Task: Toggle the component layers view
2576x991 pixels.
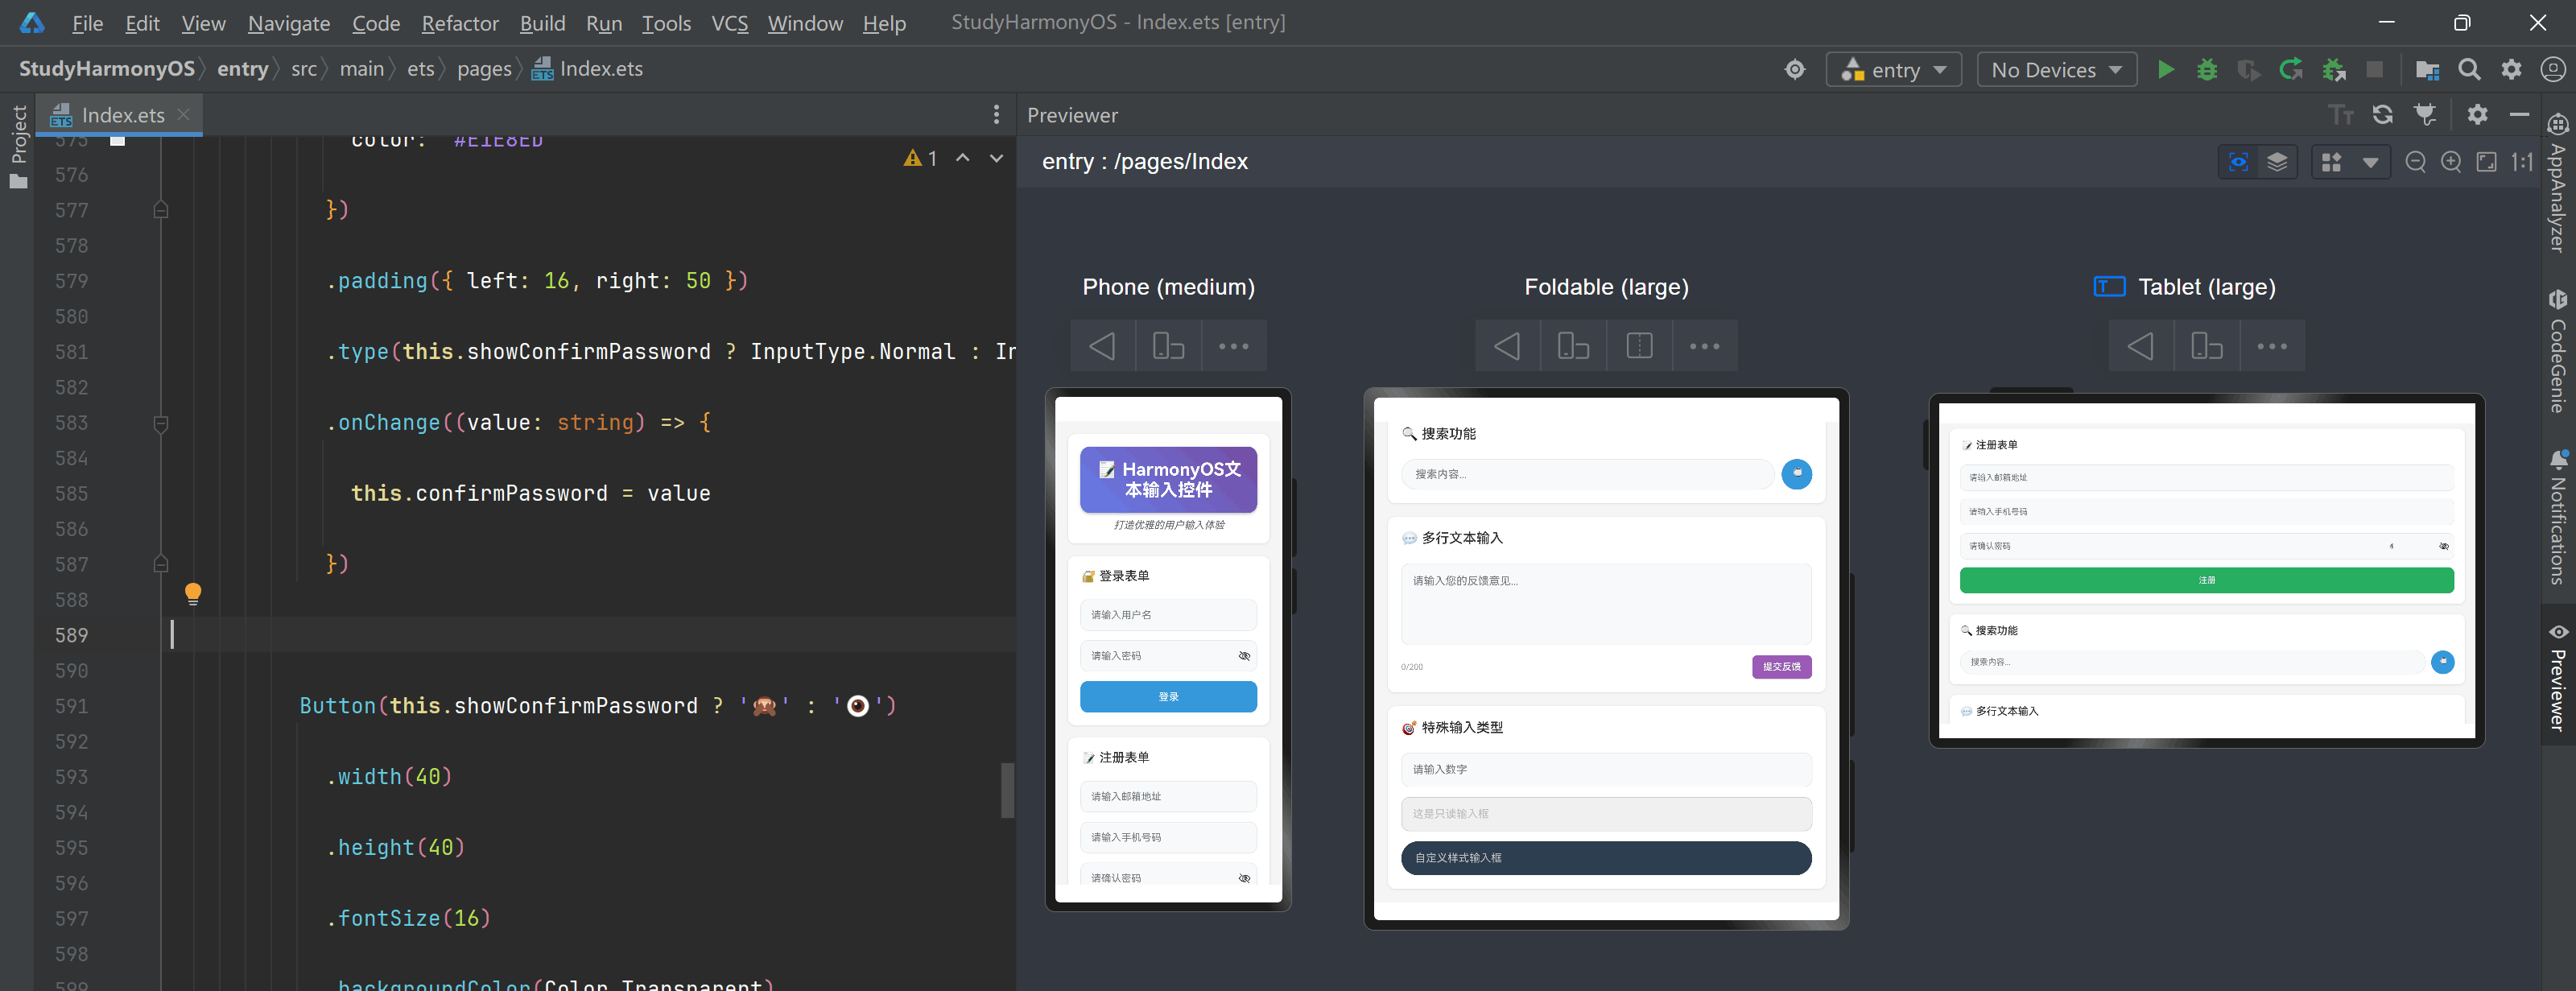Action: pyautogui.click(x=2277, y=162)
